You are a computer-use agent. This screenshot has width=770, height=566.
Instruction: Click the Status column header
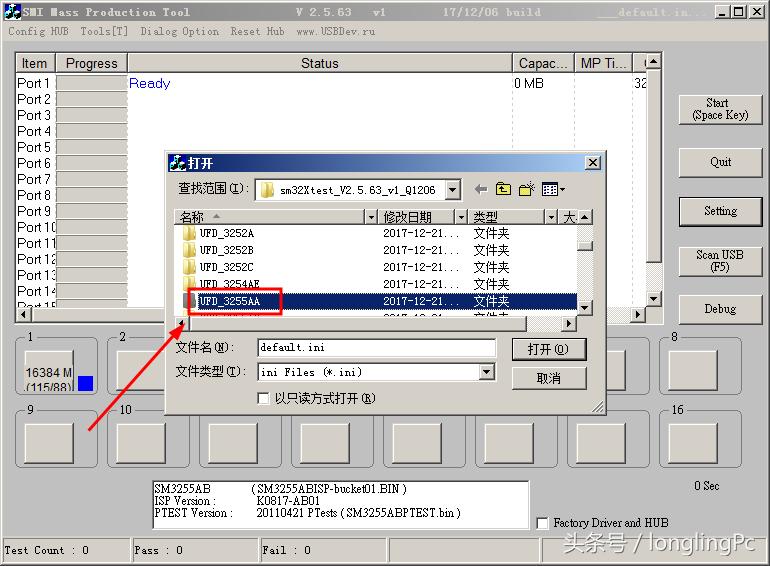[320, 63]
